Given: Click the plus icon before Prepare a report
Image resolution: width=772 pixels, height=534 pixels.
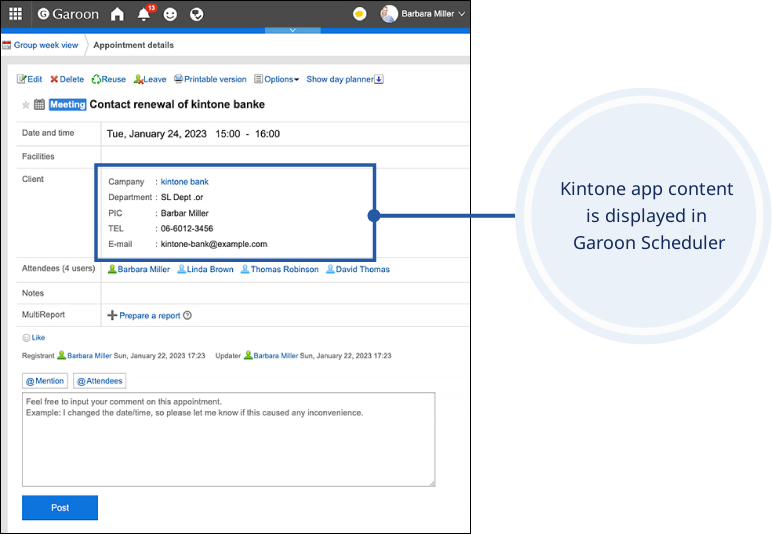Looking at the screenshot, I should [112, 315].
